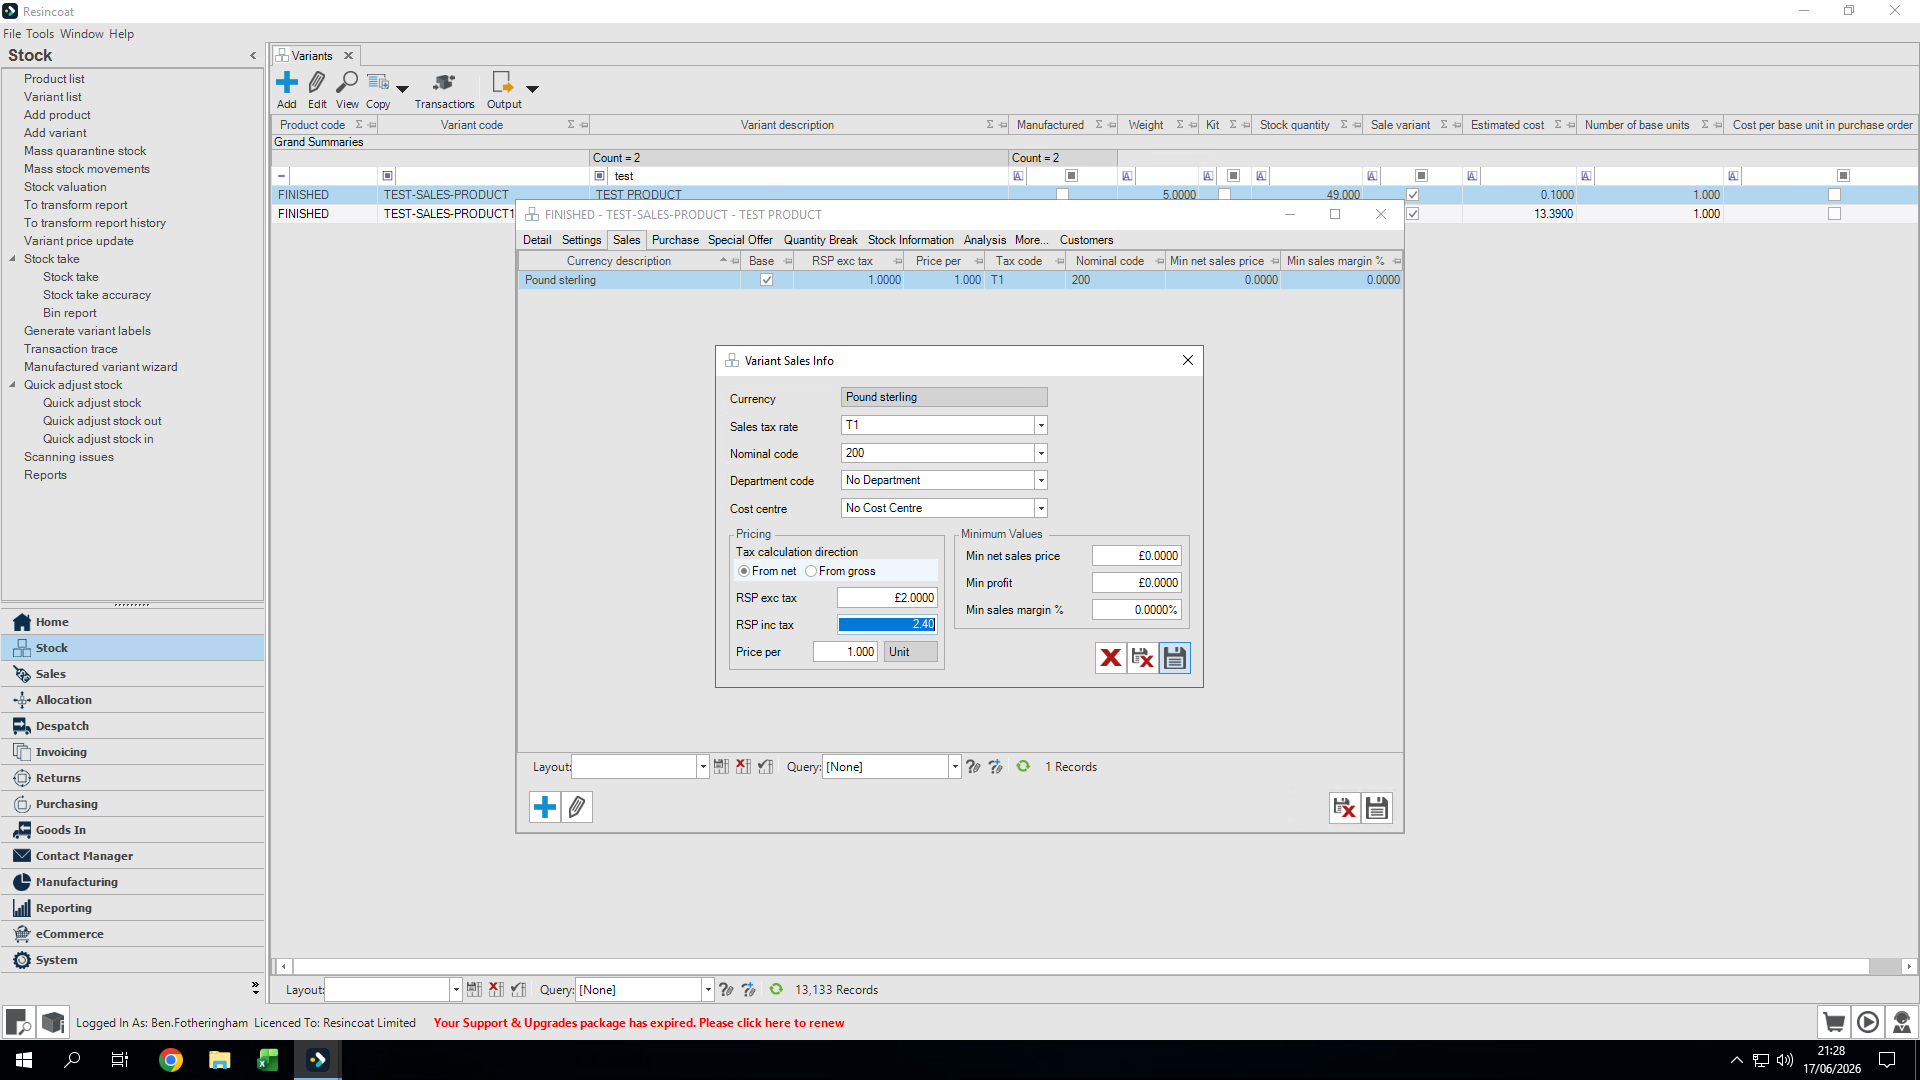The height and width of the screenshot is (1080, 1920).
Task: Click the green refresh icon beside 13,133 Records
Action: tap(776, 990)
